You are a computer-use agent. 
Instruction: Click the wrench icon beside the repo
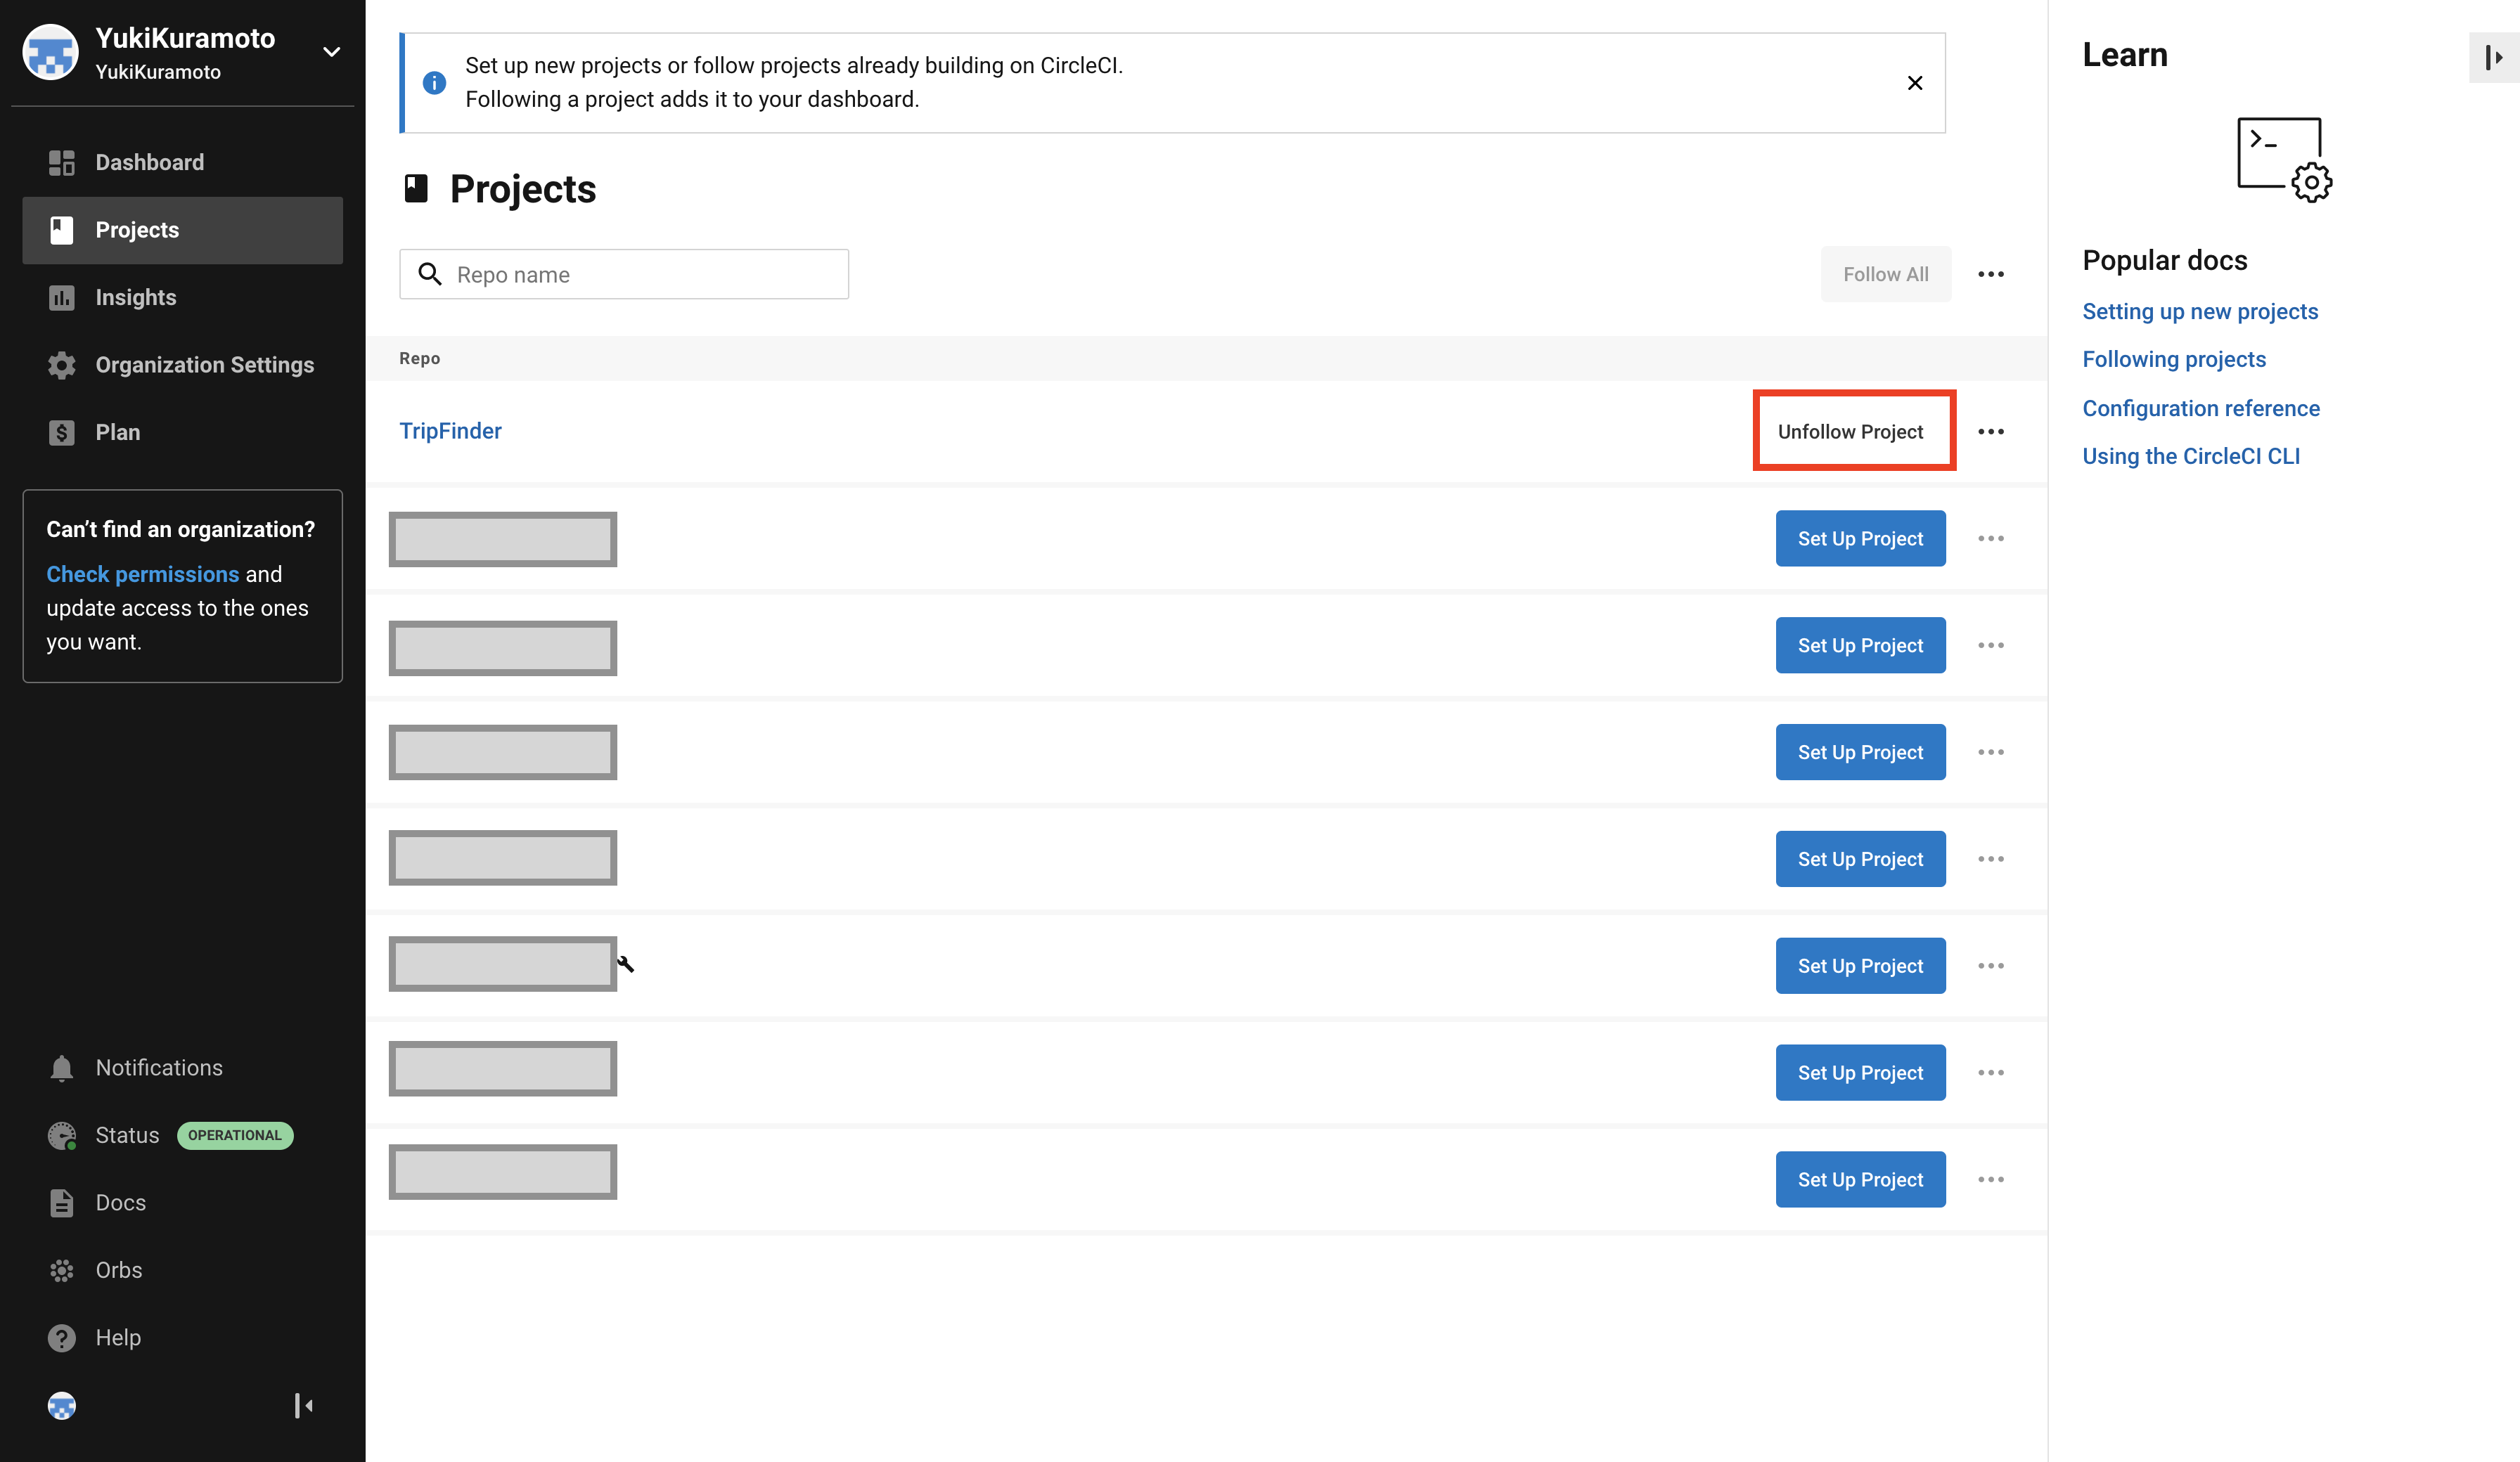click(626, 964)
